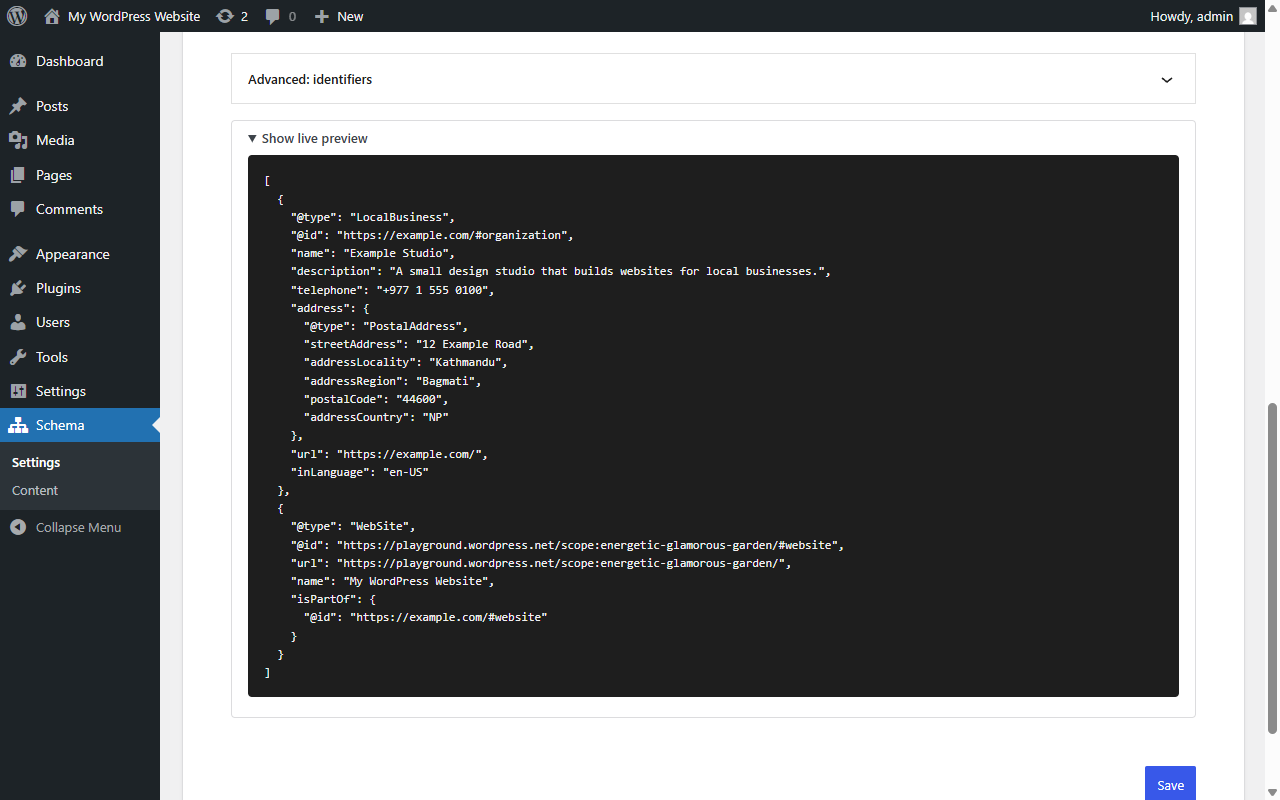Click the blue Save button

tap(1170, 784)
